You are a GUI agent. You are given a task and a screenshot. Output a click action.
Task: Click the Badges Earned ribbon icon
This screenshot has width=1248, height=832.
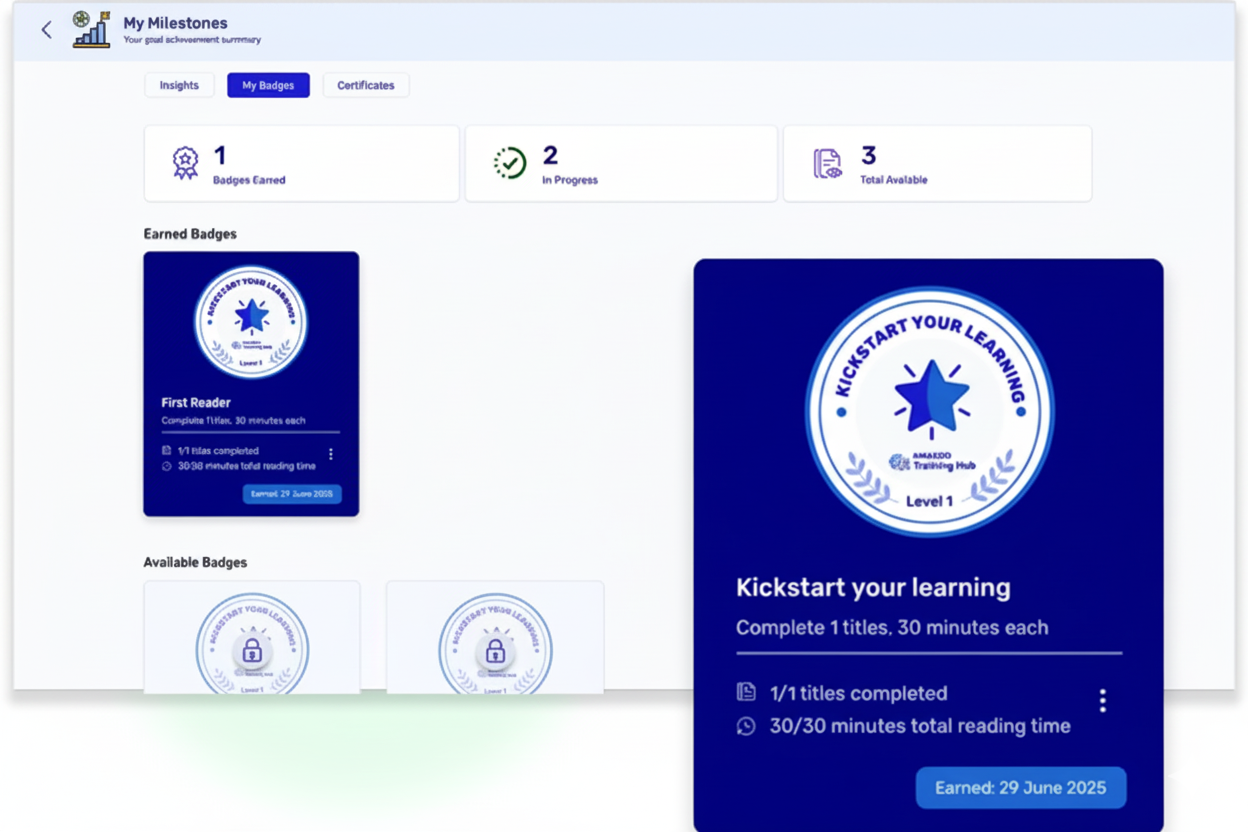(x=185, y=163)
